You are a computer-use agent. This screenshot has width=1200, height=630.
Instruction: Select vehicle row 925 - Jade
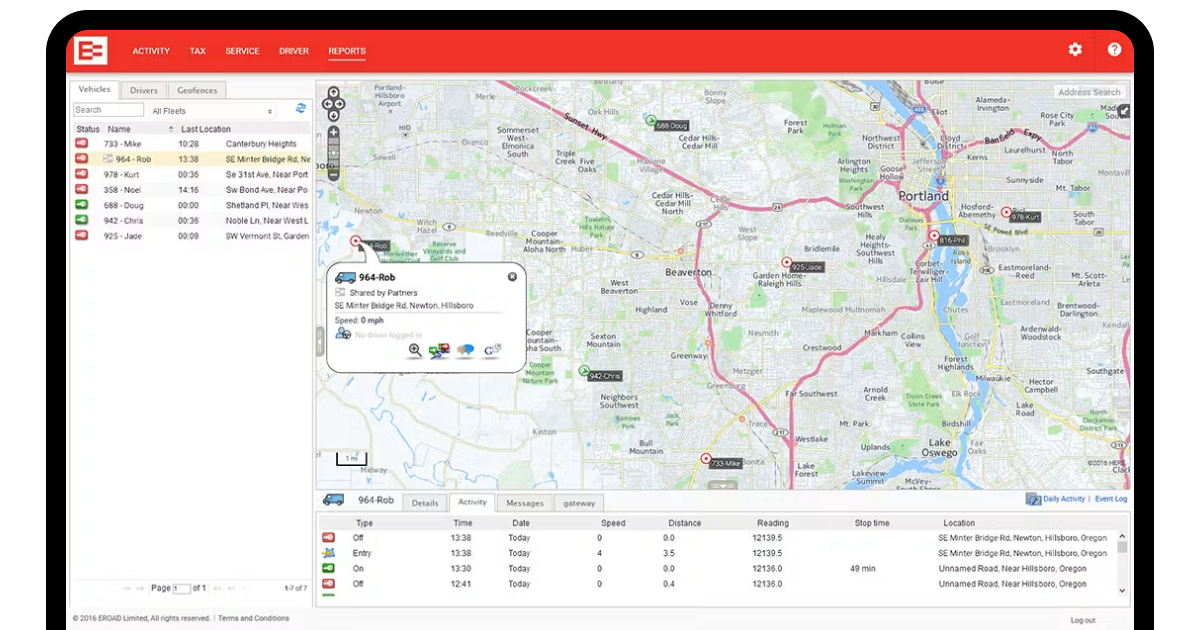point(190,236)
